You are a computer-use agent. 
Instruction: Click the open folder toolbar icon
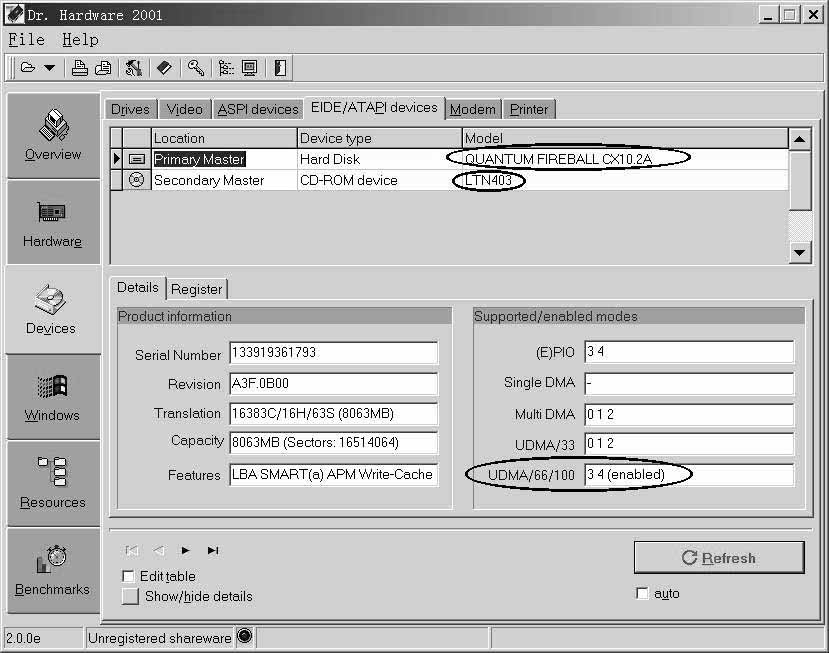(x=27, y=68)
